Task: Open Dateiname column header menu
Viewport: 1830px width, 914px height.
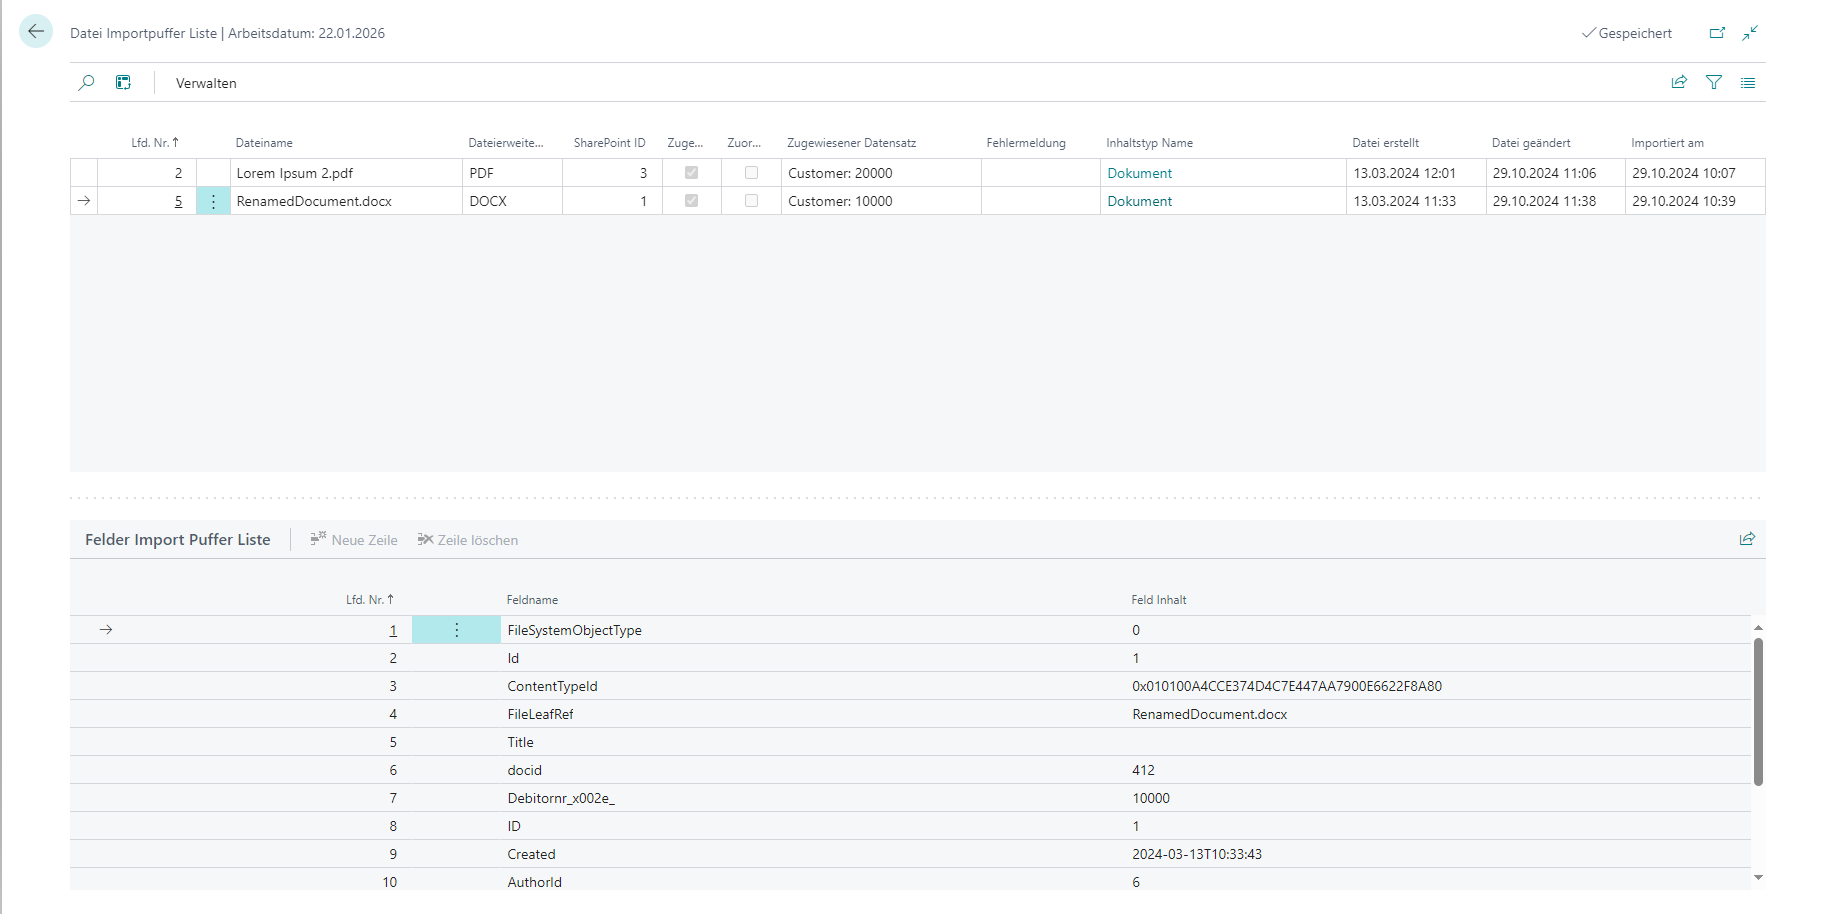Action: click(264, 143)
